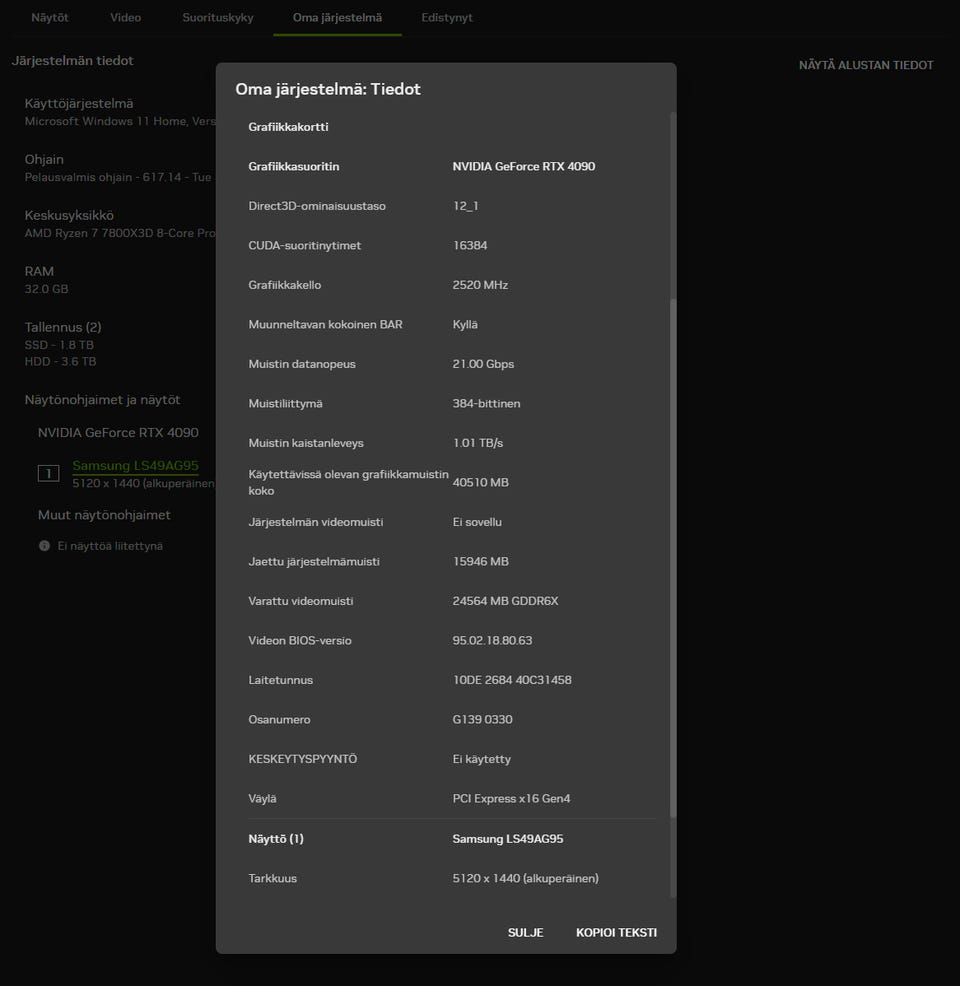Click the dialog's vertical scrollbar

click(x=673, y=558)
